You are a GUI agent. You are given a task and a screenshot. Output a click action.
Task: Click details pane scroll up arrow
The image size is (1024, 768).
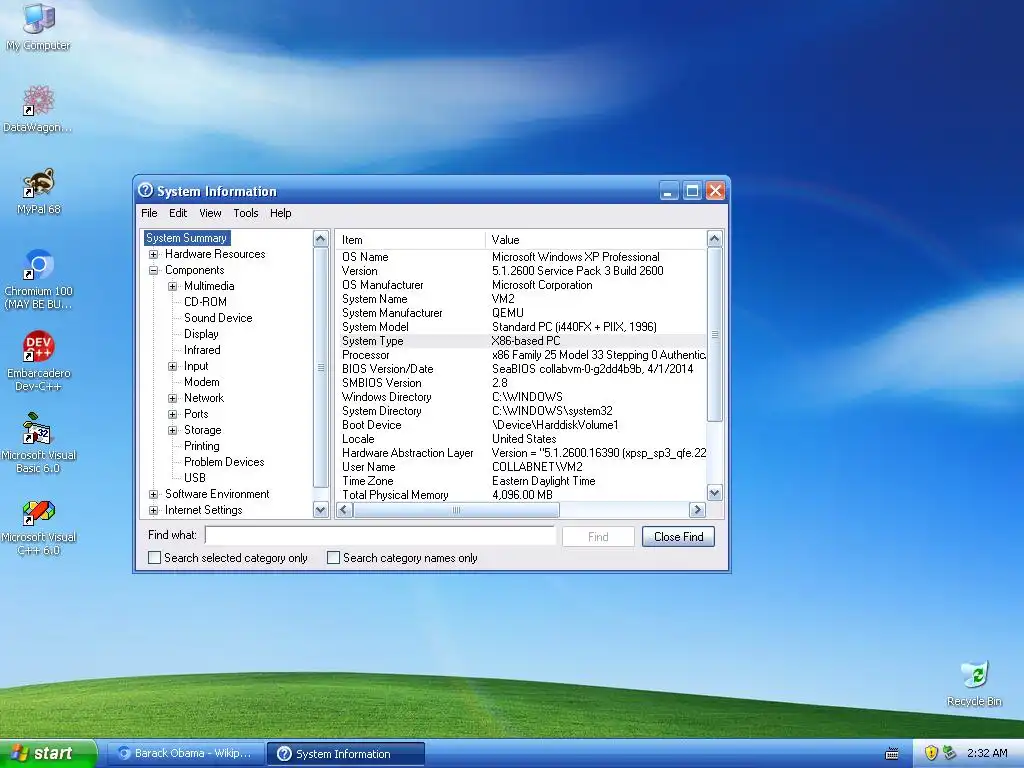pyautogui.click(x=714, y=238)
